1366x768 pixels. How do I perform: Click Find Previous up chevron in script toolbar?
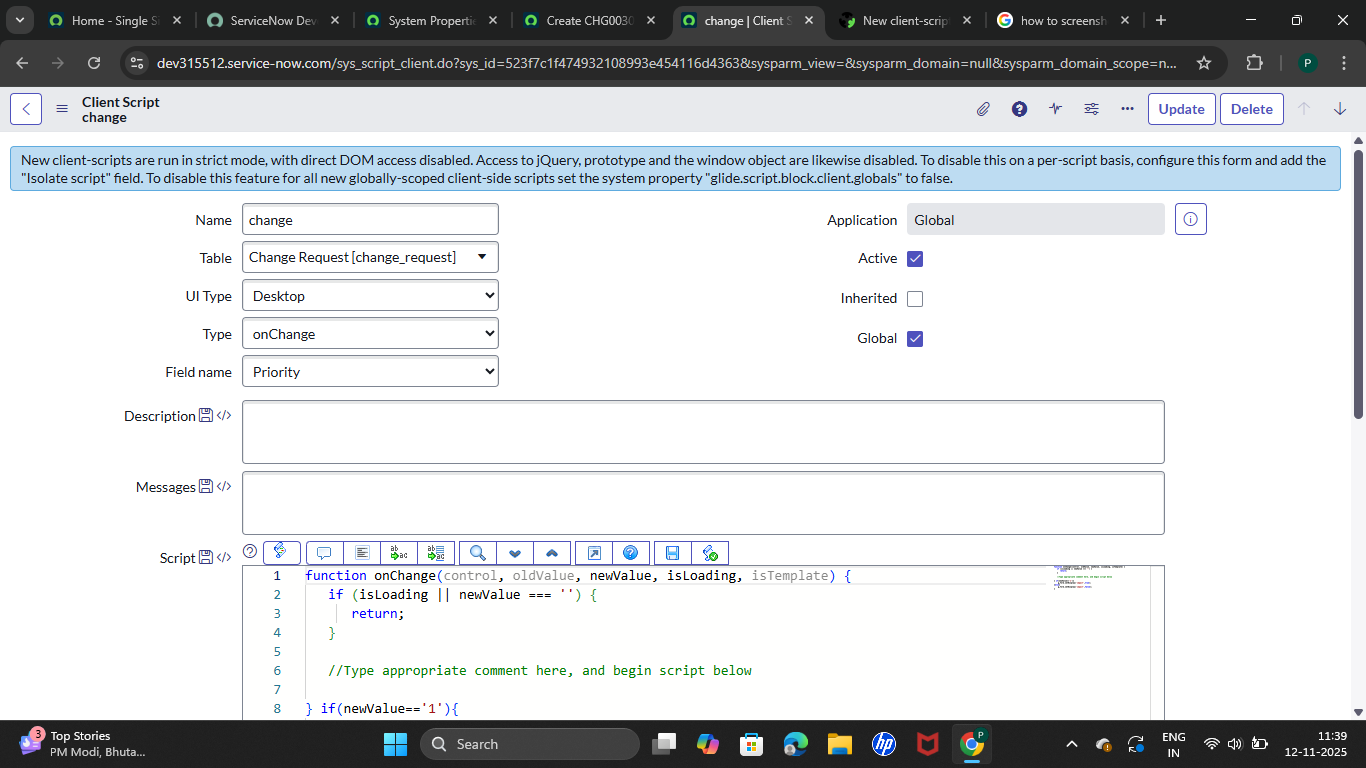click(552, 553)
